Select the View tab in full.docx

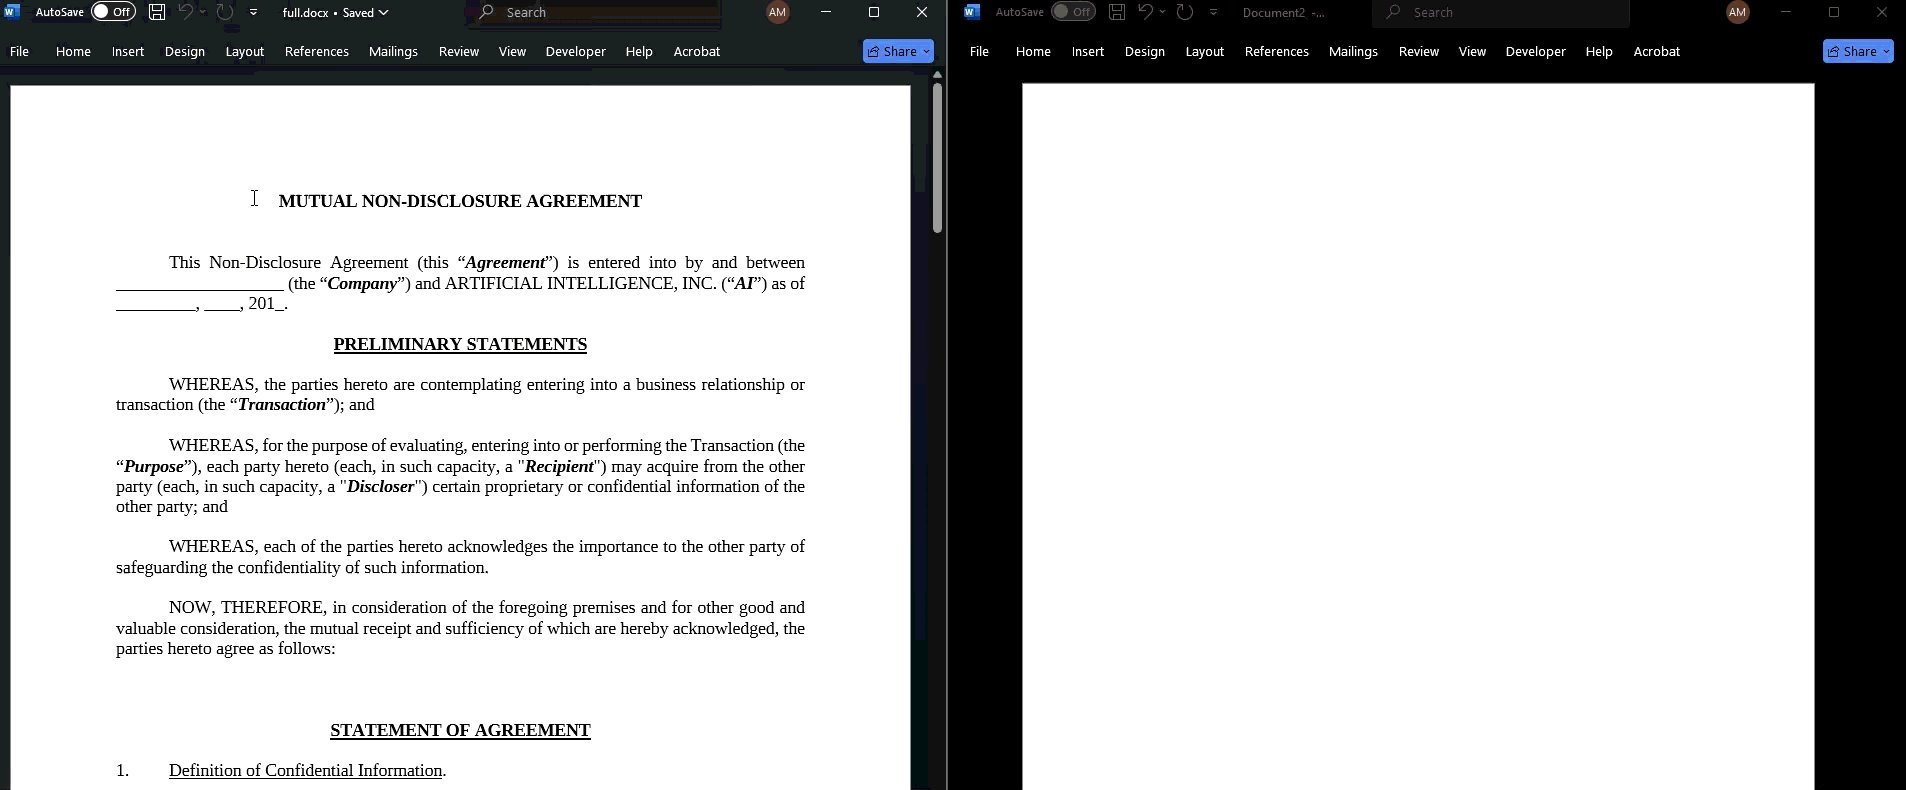(512, 51)
